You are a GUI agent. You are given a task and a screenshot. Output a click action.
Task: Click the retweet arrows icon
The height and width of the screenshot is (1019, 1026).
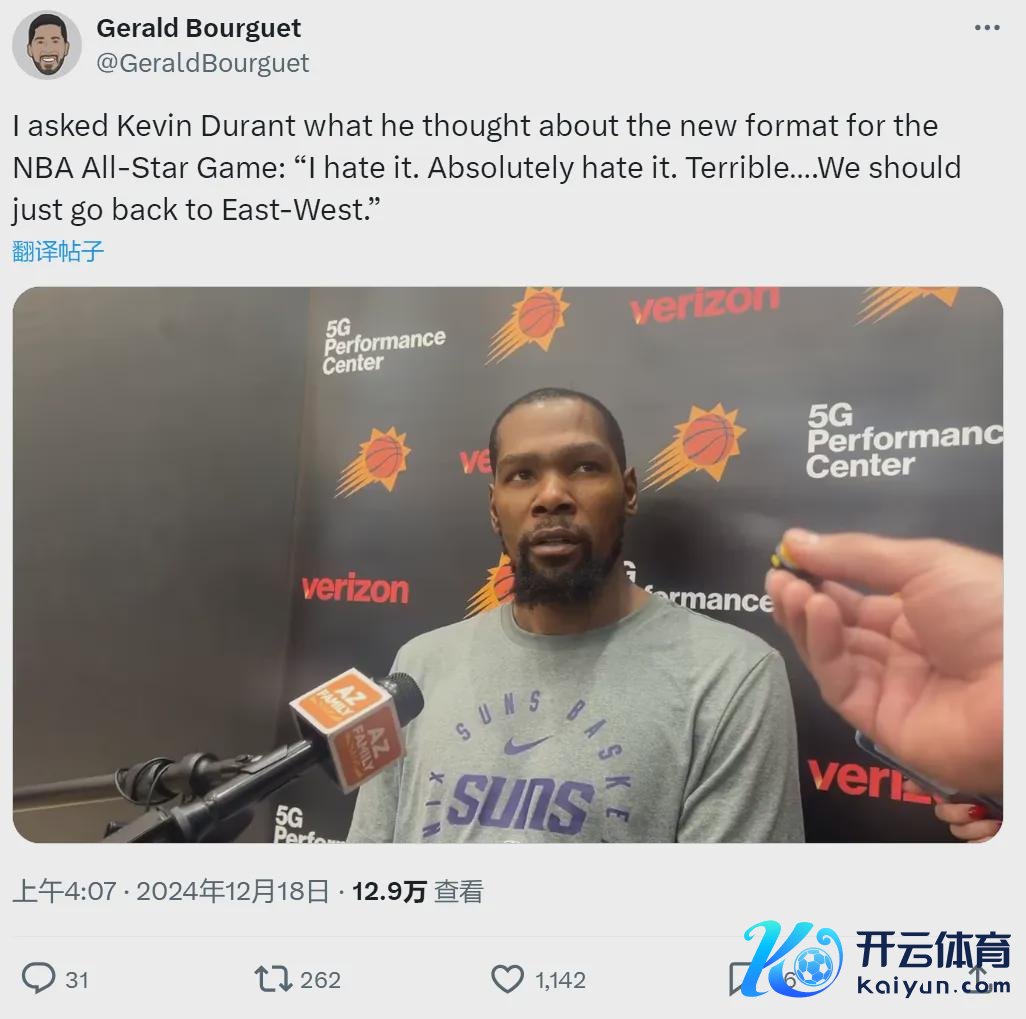pyautogui.click(x=273, y=979)
